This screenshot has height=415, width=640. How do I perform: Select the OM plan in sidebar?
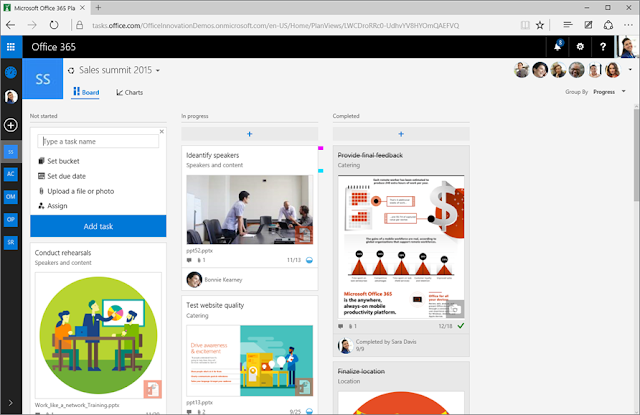click(11, 196)
